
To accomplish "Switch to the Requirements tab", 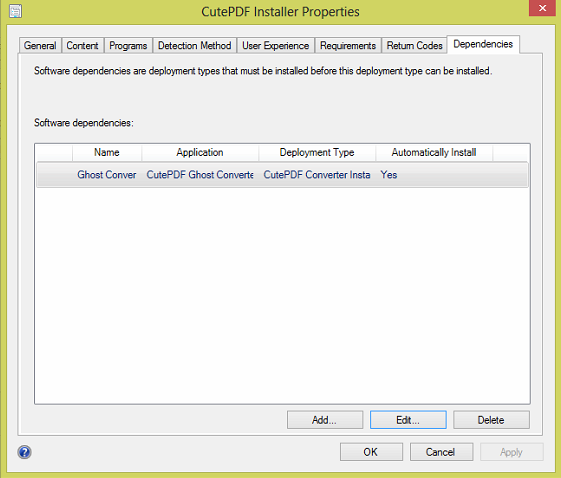I will pyautogui.click(x=348, y=45).
